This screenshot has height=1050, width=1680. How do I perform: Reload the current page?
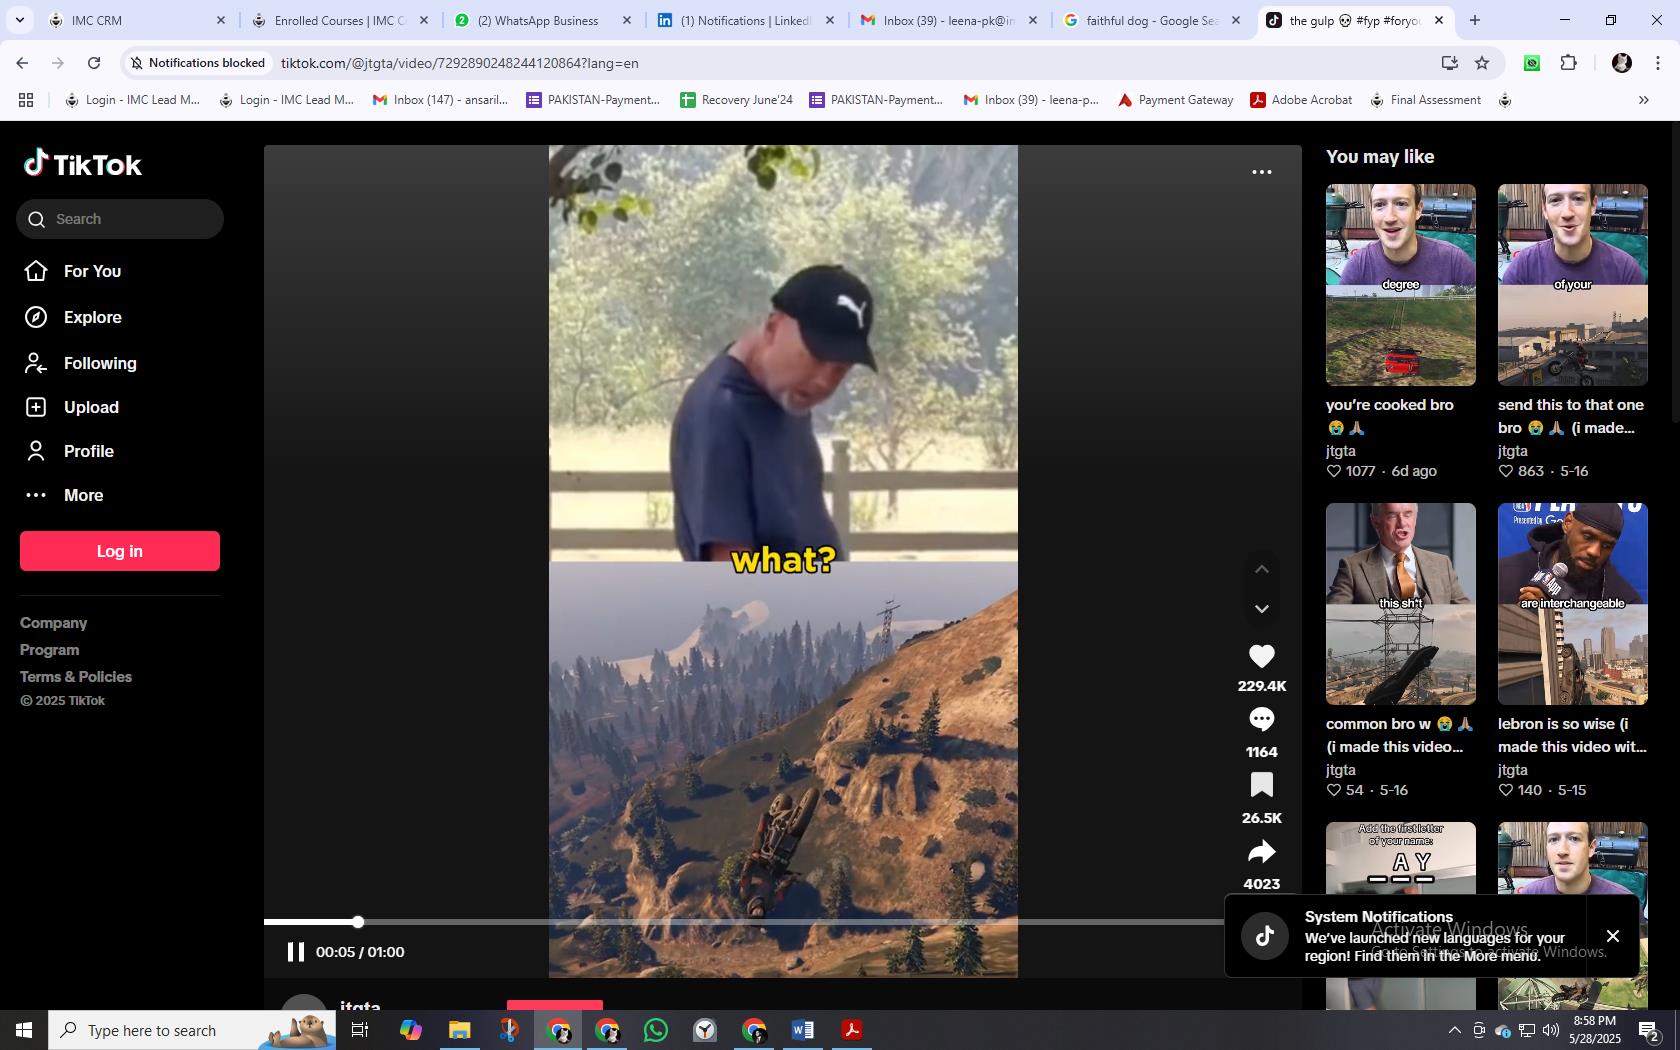tap(94, 63)
